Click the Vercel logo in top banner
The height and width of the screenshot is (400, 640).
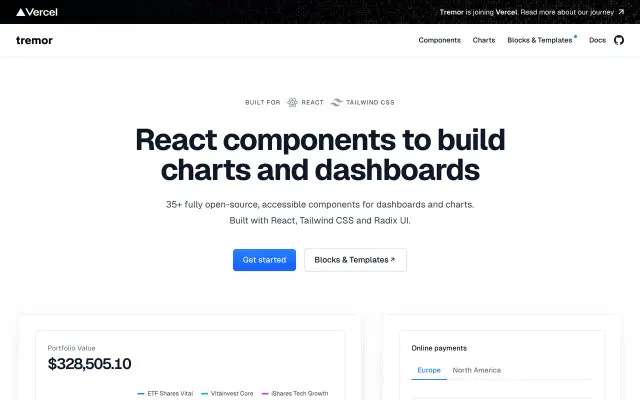tap(37, 12)
